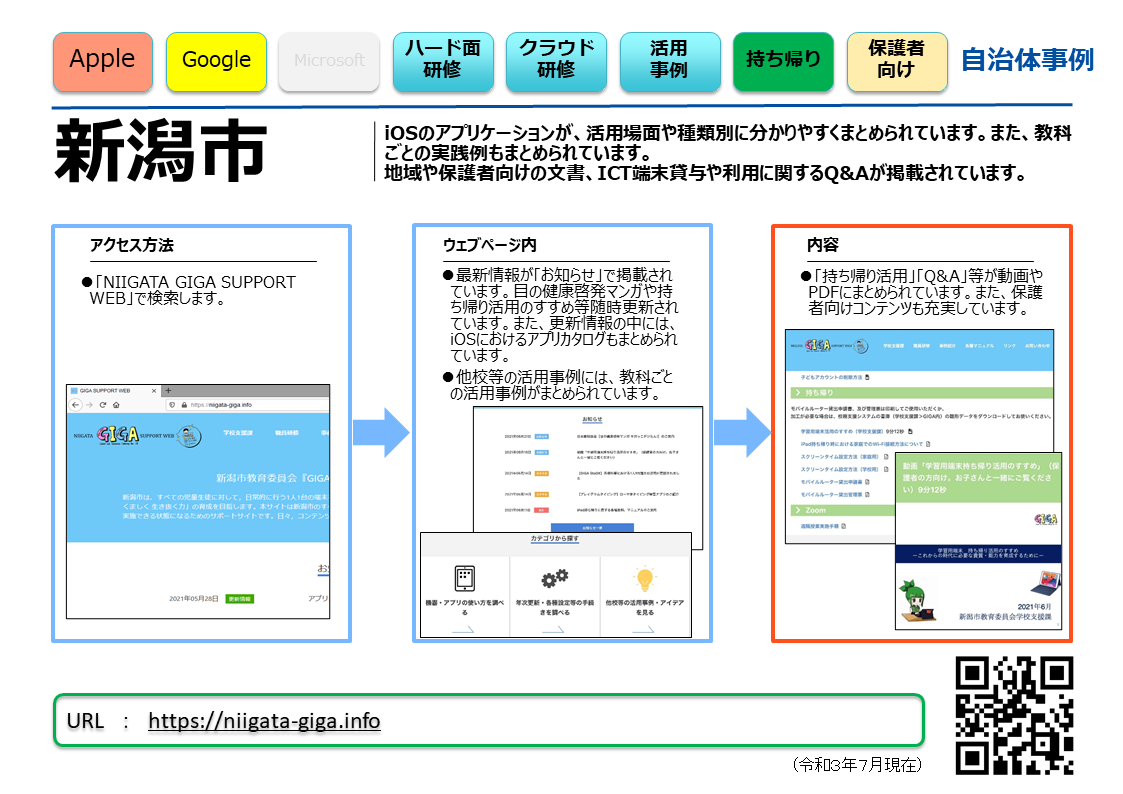Click the document icon beside 子どもアカウントの削除方法
Image resolution: width=1123 pixels, height=794 pixels.
(867, 377)
